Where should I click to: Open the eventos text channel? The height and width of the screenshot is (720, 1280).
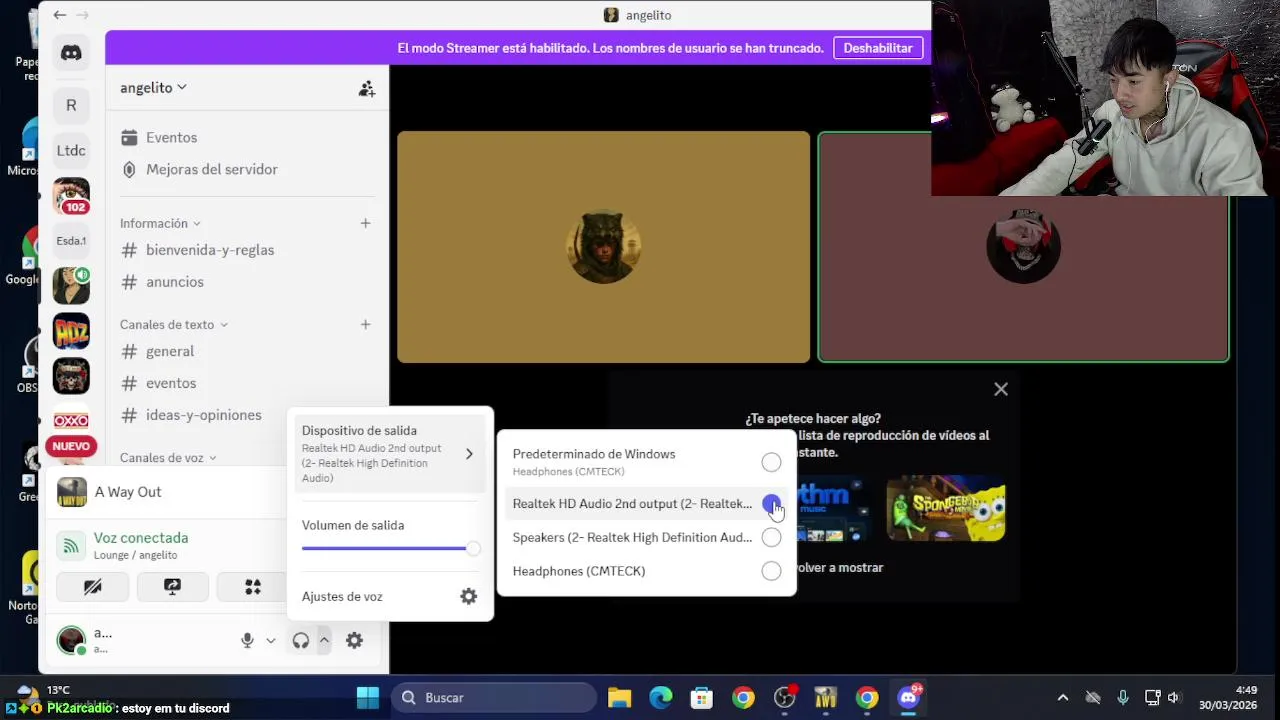pyautogui.click(x=171, y=383)
